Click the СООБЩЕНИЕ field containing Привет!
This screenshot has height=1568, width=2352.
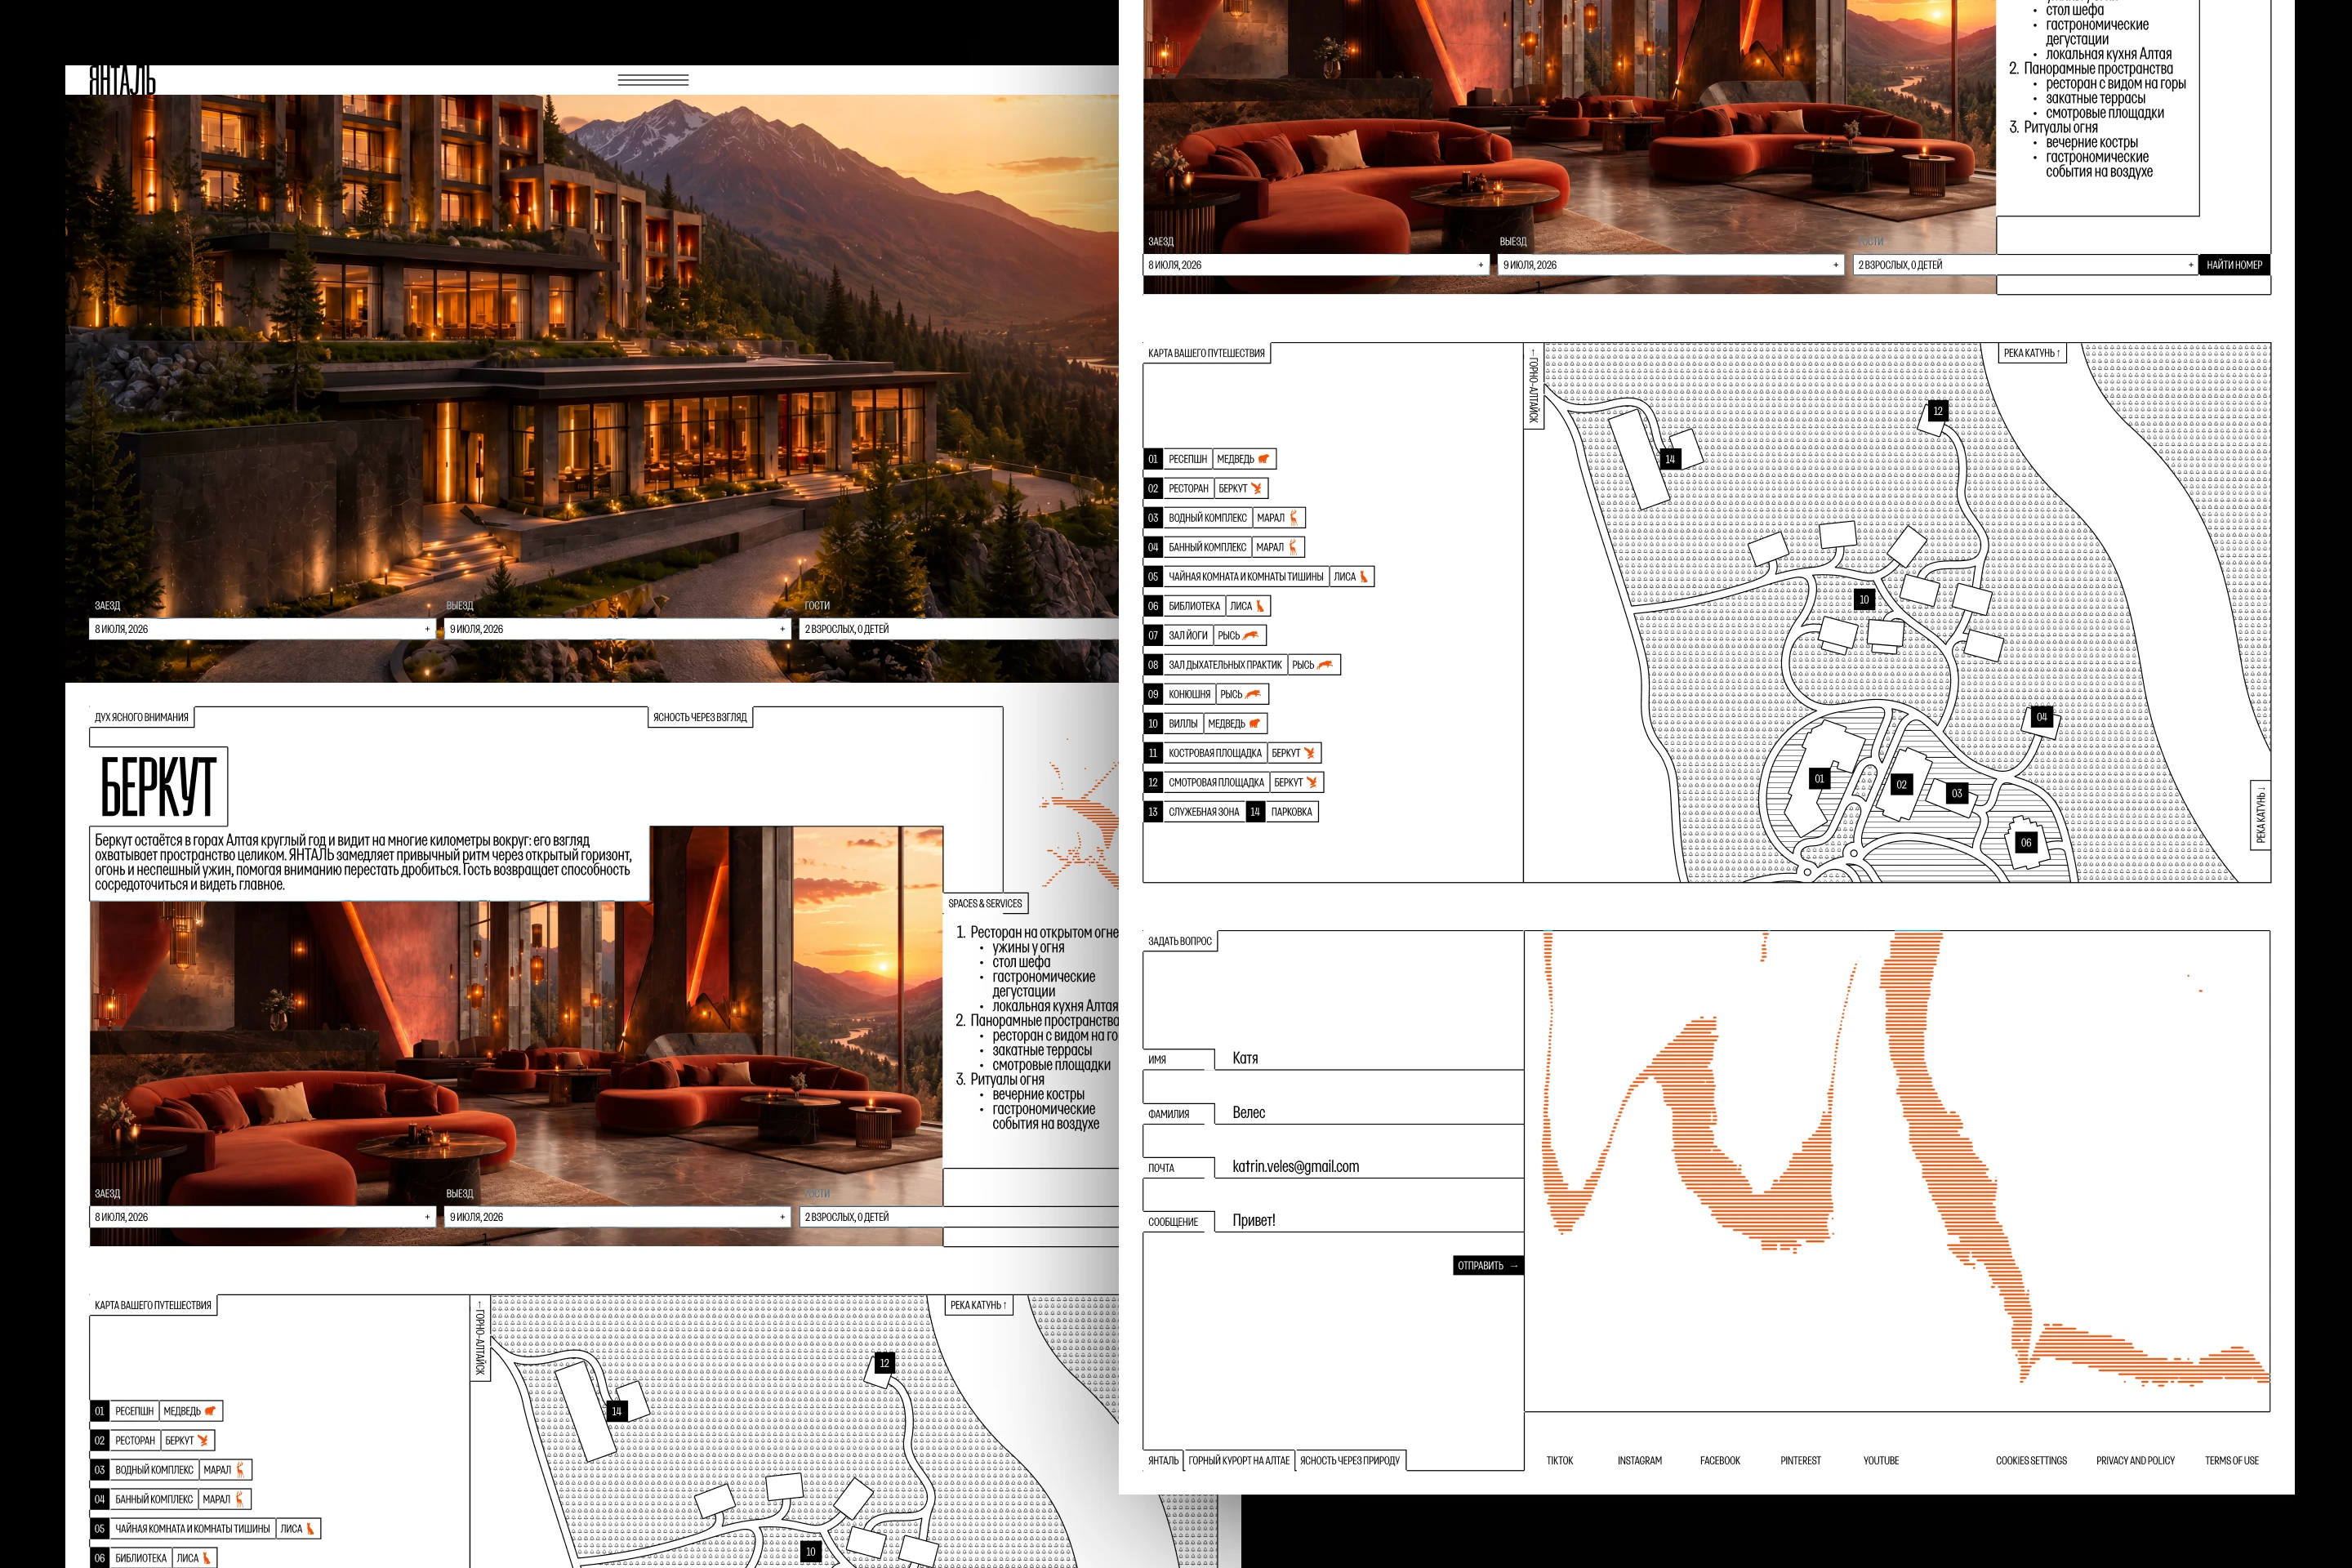1334,1221
